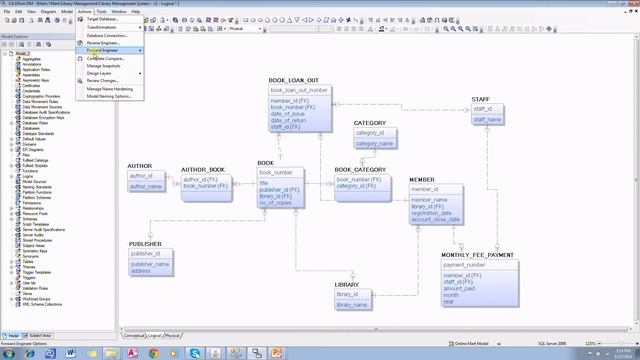Image resolution: width=640 pixels, height=360 pixels.
Task: Click the Complete Compare menu icon
Action: pyautogui.click(x=80, y=58)
